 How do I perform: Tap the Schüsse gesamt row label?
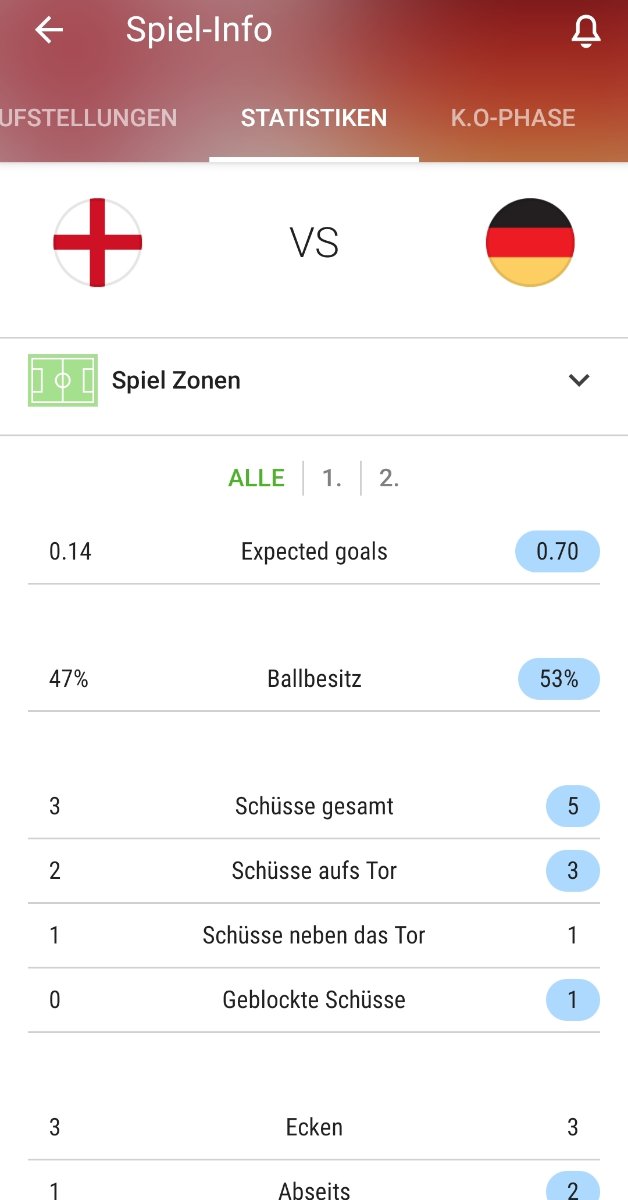coord(314,806)
